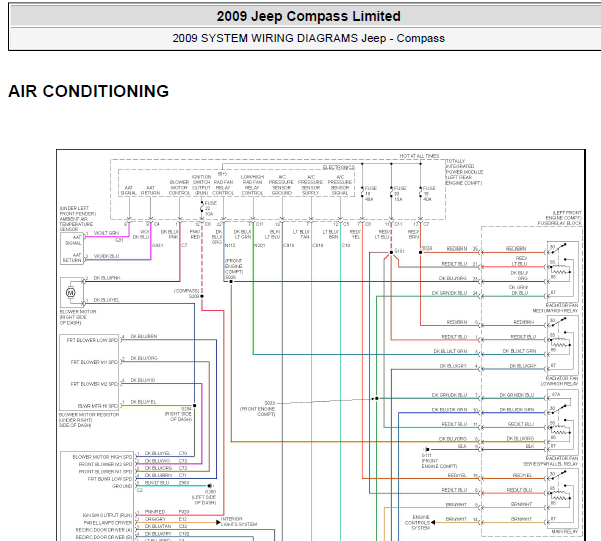Click the '(COMPASS) S209' splice label
601x541 pixels.
coord(186,293)
